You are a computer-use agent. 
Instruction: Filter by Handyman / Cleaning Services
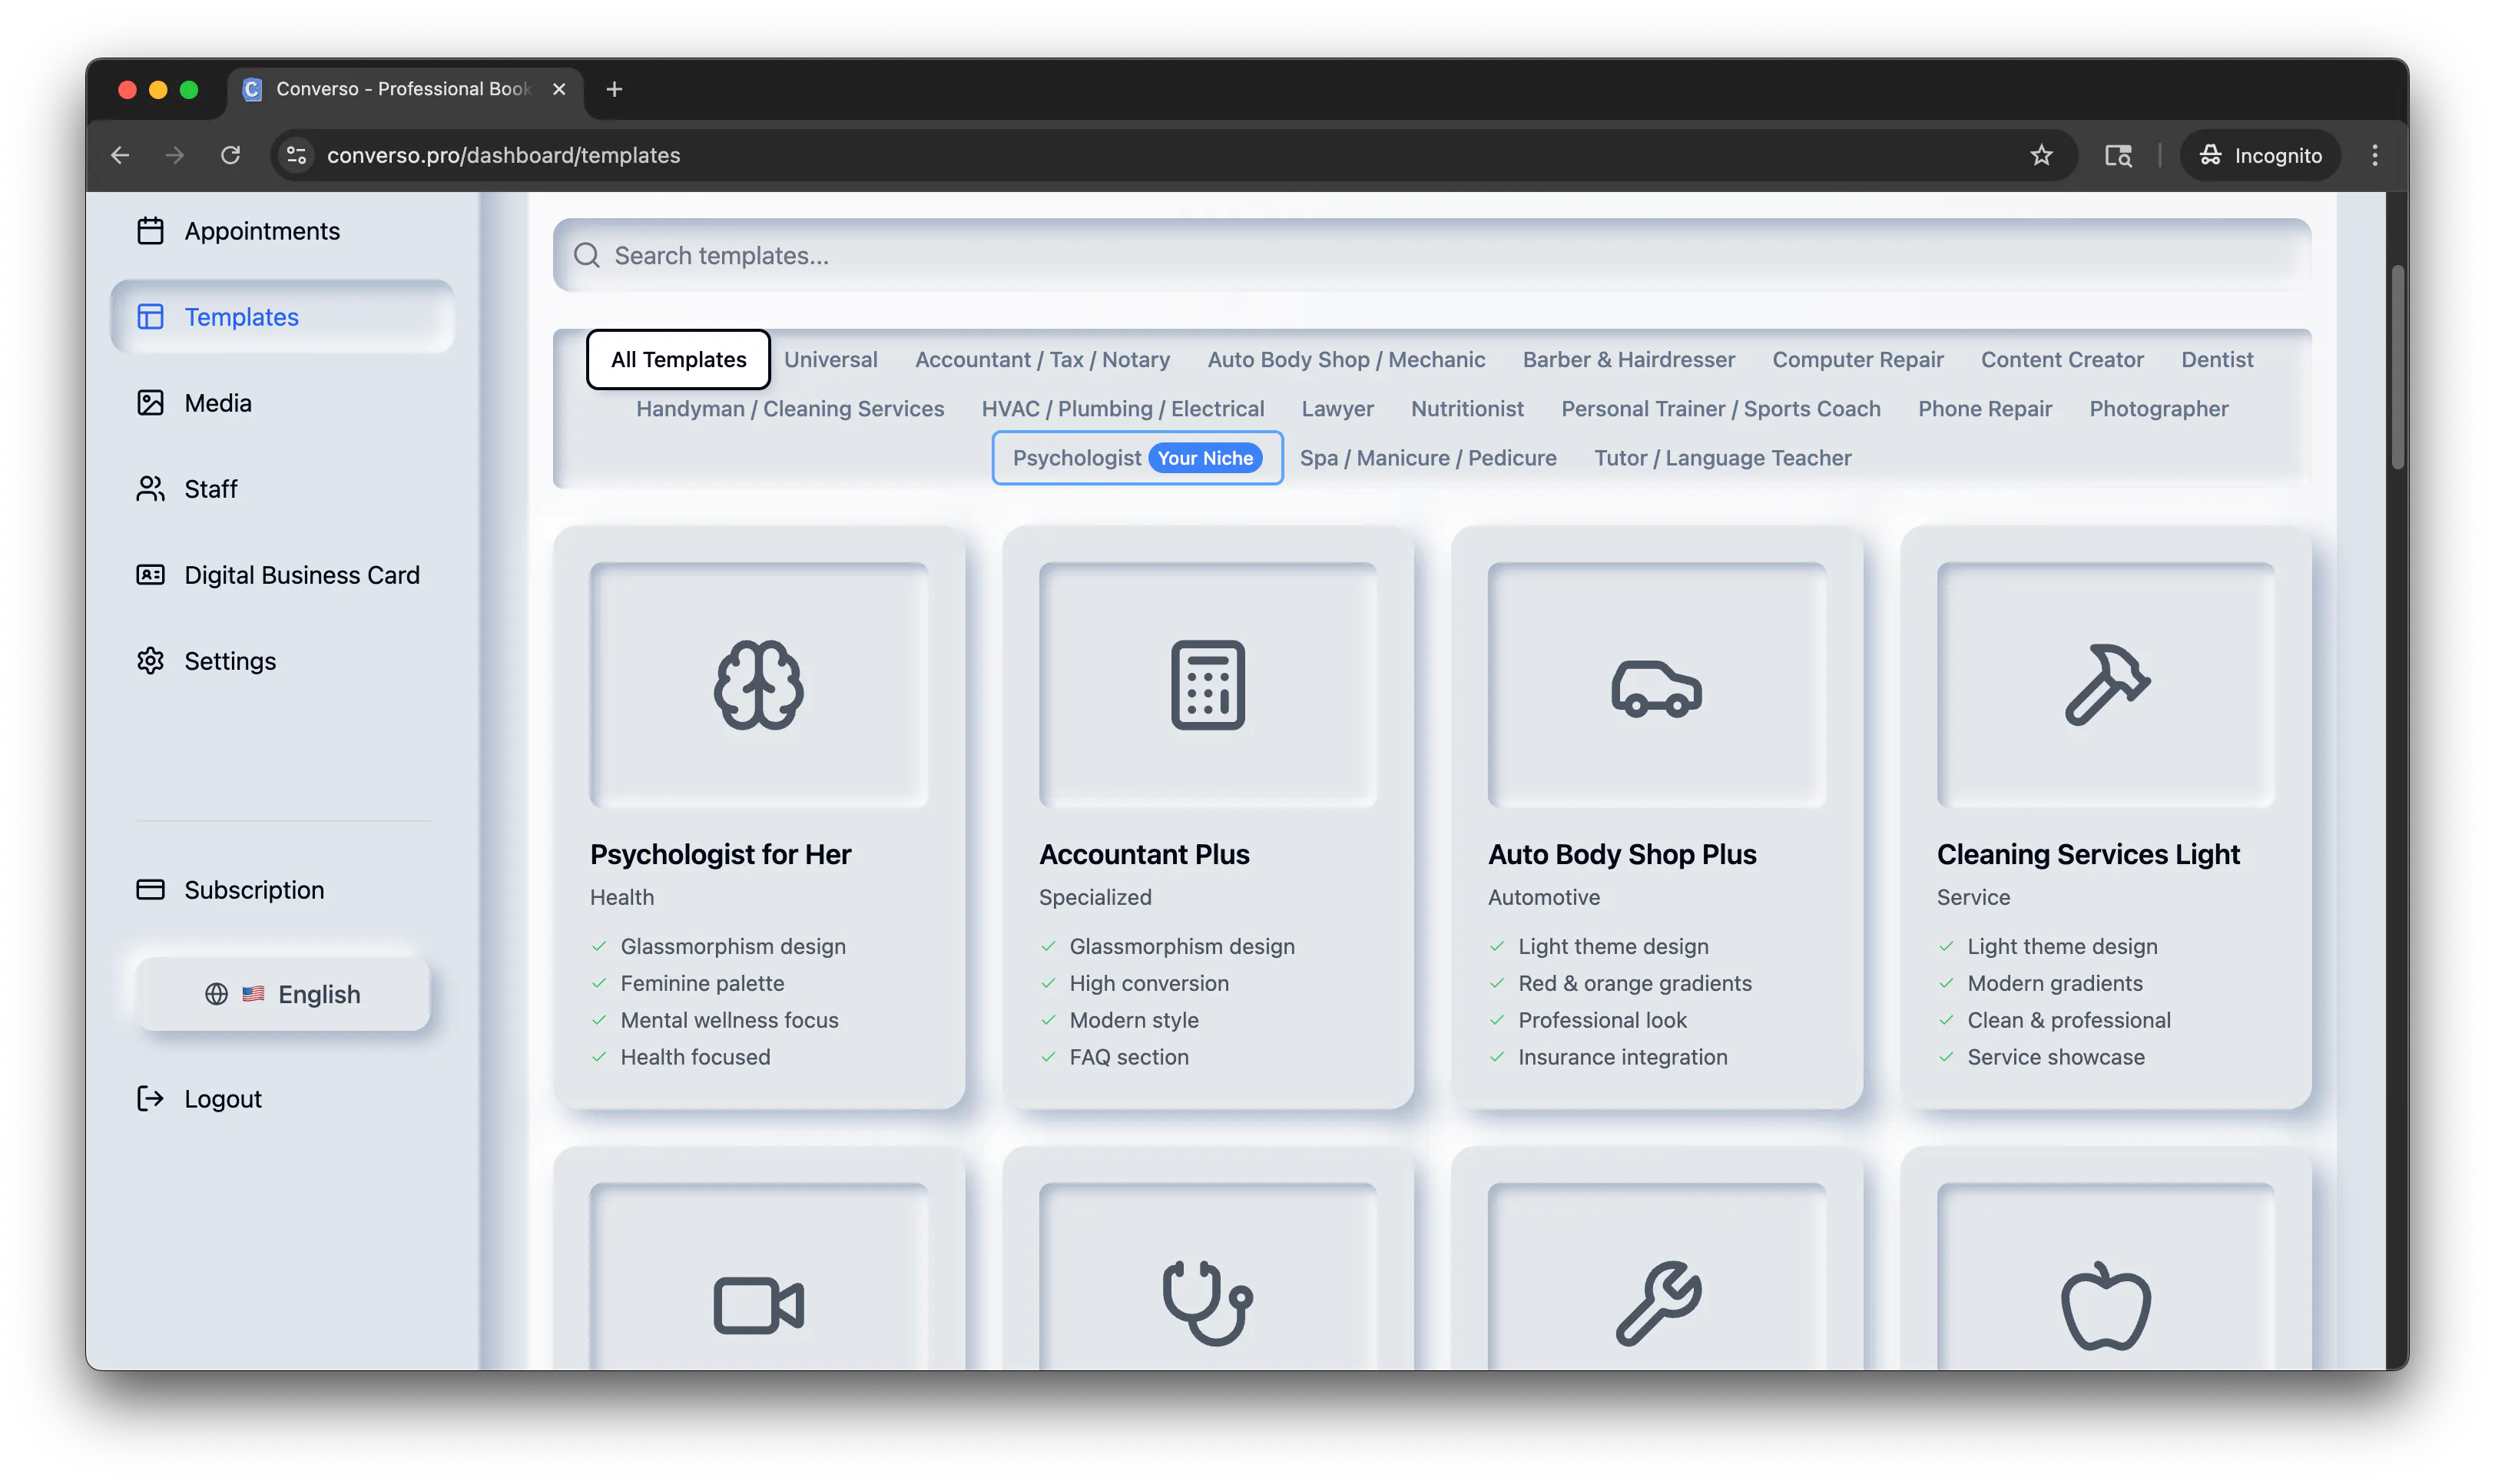[790, 408]
